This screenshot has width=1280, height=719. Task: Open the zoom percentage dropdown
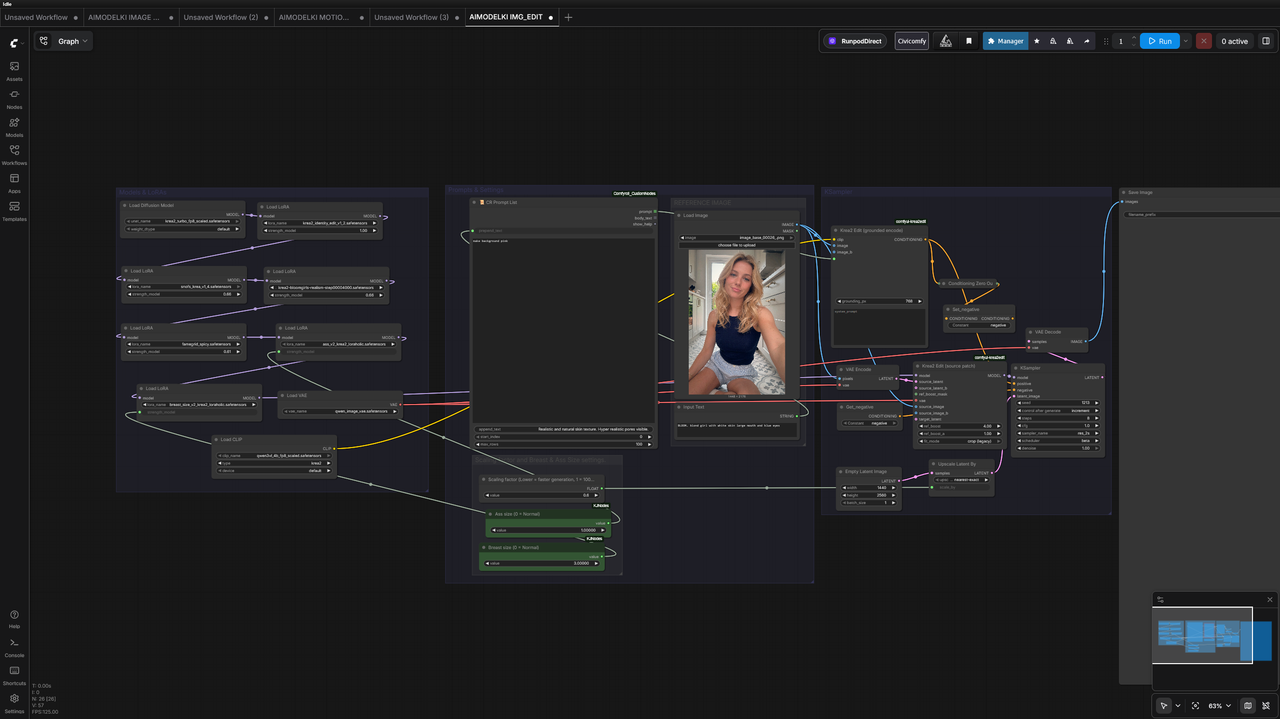coord(1220,706)
